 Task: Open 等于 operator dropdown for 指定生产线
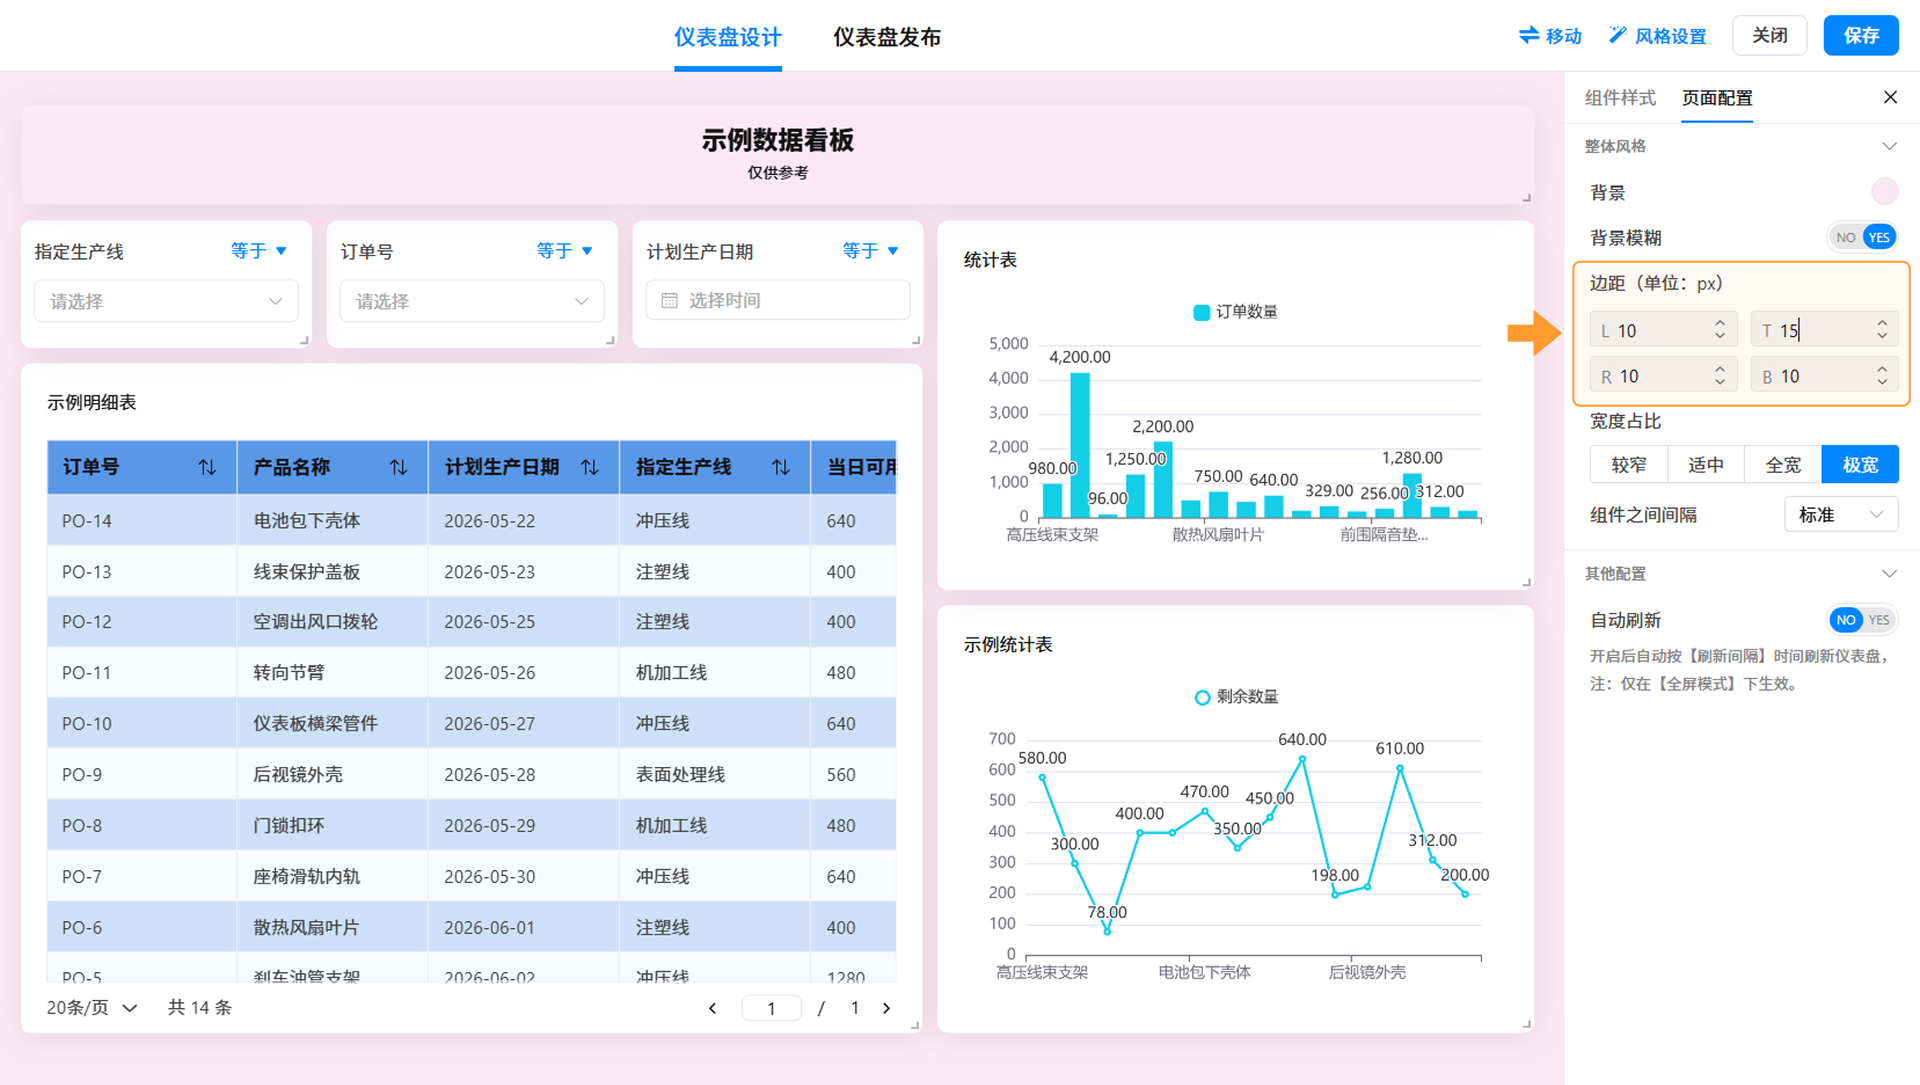[x=259, y=251]
